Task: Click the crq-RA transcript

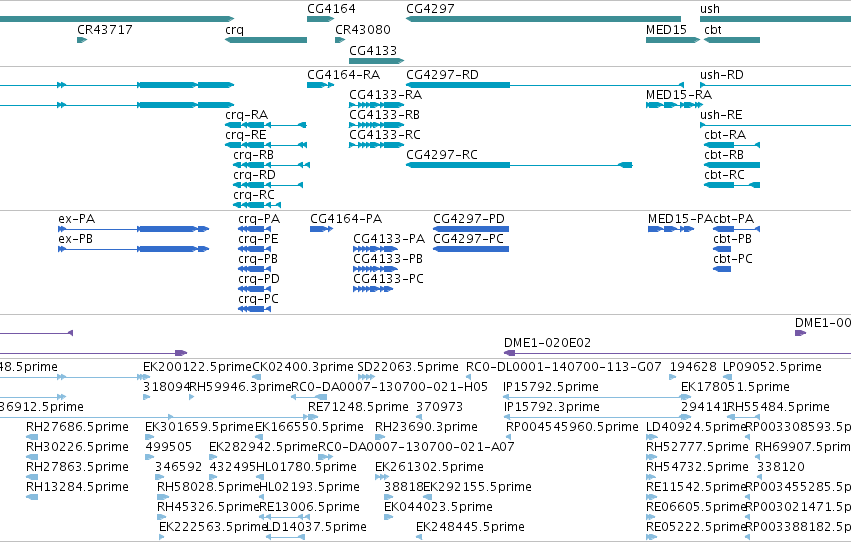Action: tap(266, 125)
